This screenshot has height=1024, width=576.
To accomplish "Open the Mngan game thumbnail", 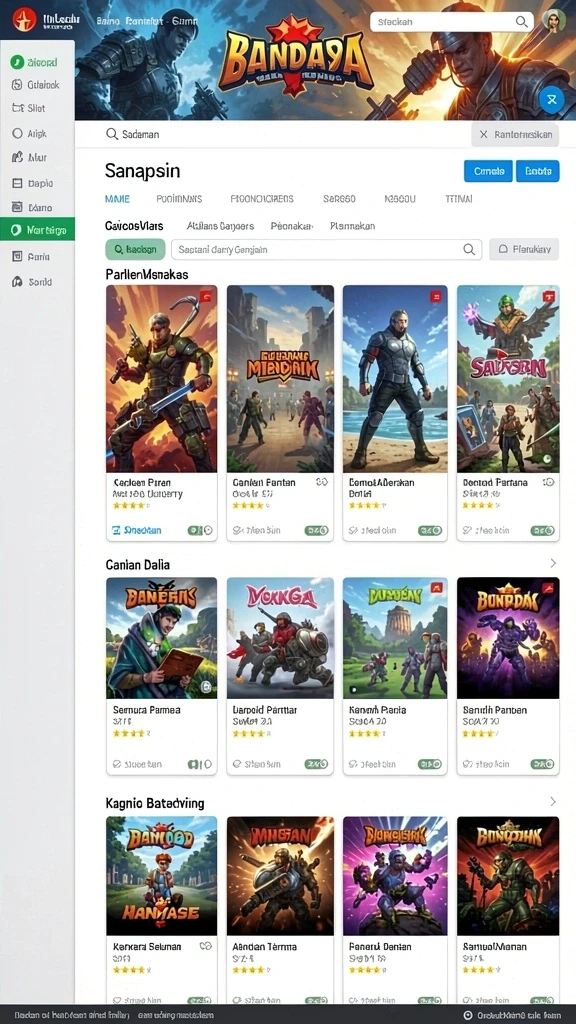I will click(280, 876).
